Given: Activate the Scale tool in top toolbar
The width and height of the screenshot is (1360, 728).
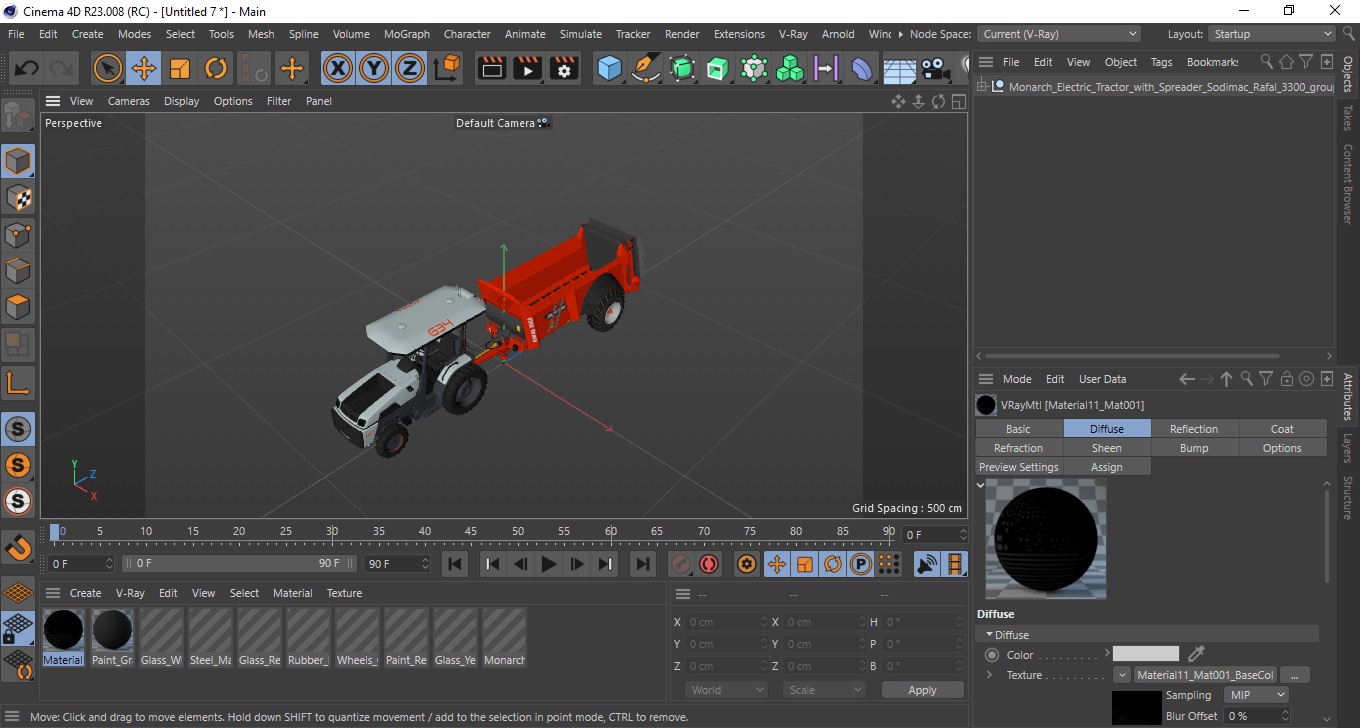Looking at the screenshot, I should pyautogui.click(x=180, y=69).
